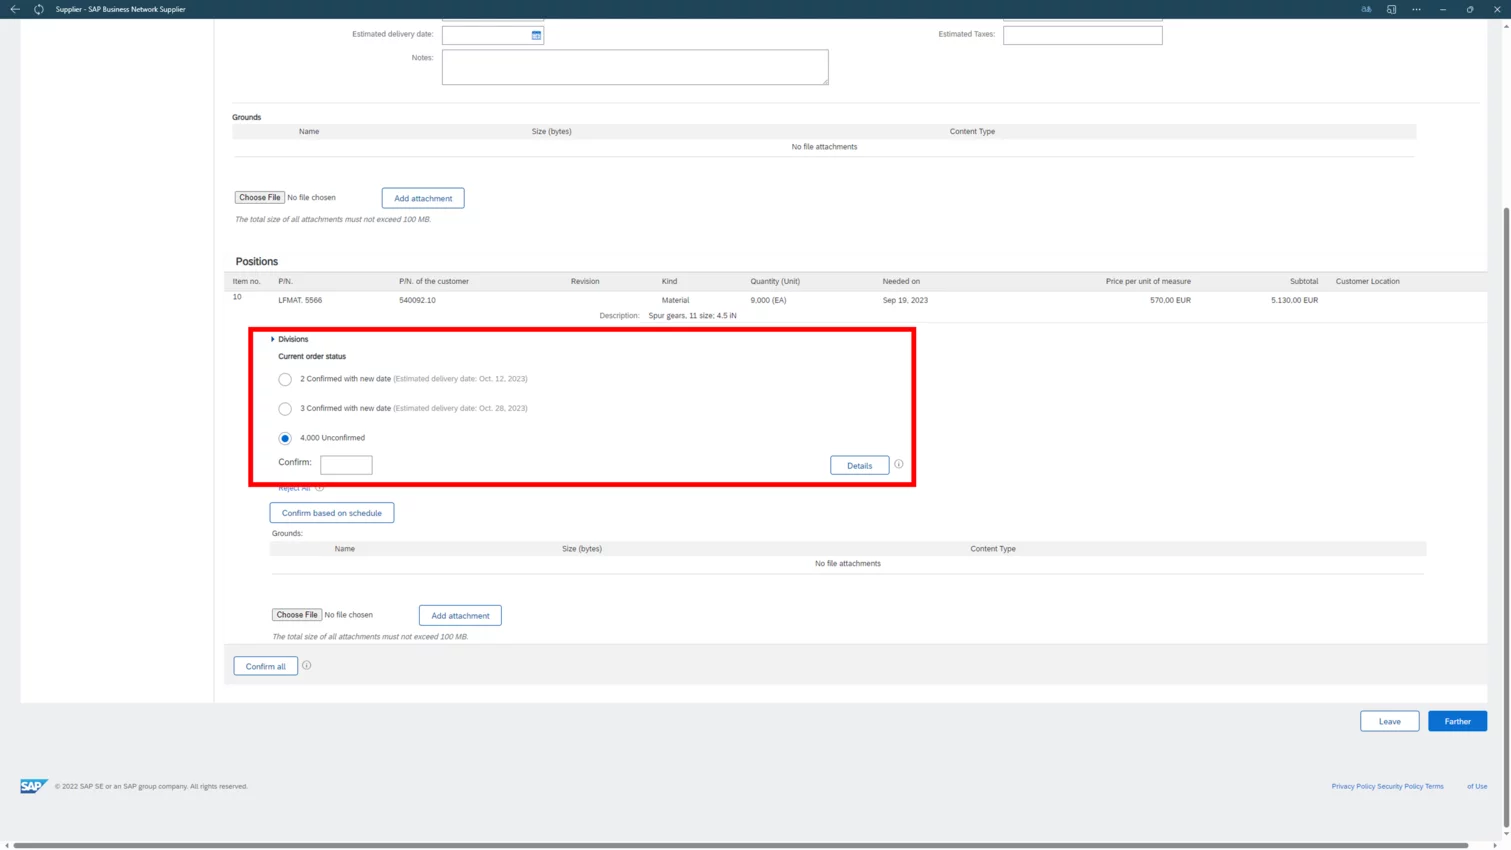Click the info icon beside Reject All
The width and height of the screenshot is (1511, 850).
tap(320, 488)
